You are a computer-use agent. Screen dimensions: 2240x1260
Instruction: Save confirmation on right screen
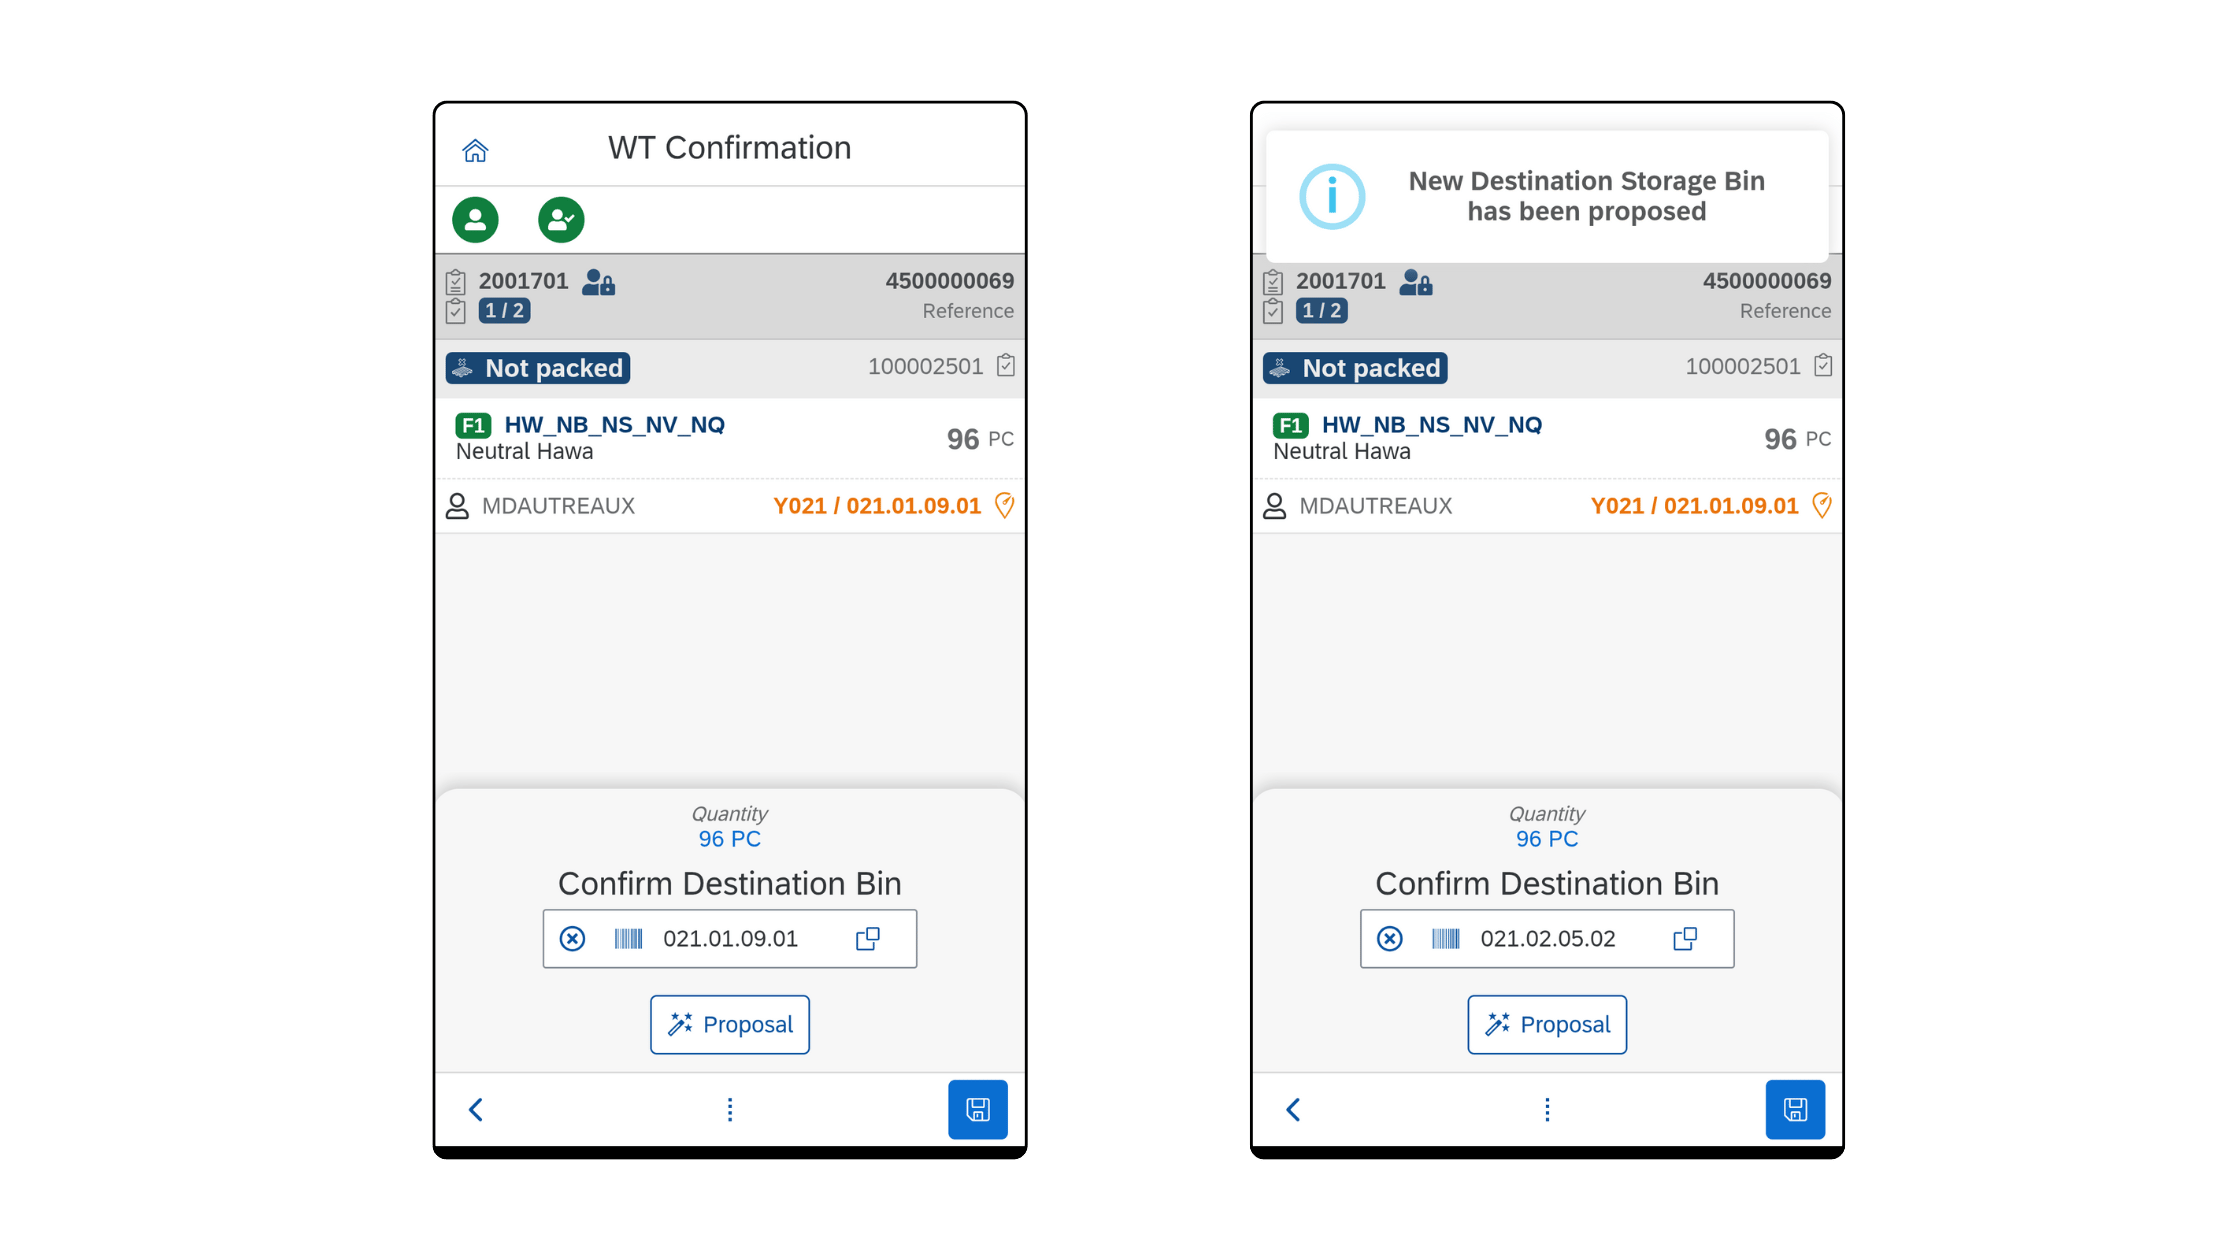1795,1109
